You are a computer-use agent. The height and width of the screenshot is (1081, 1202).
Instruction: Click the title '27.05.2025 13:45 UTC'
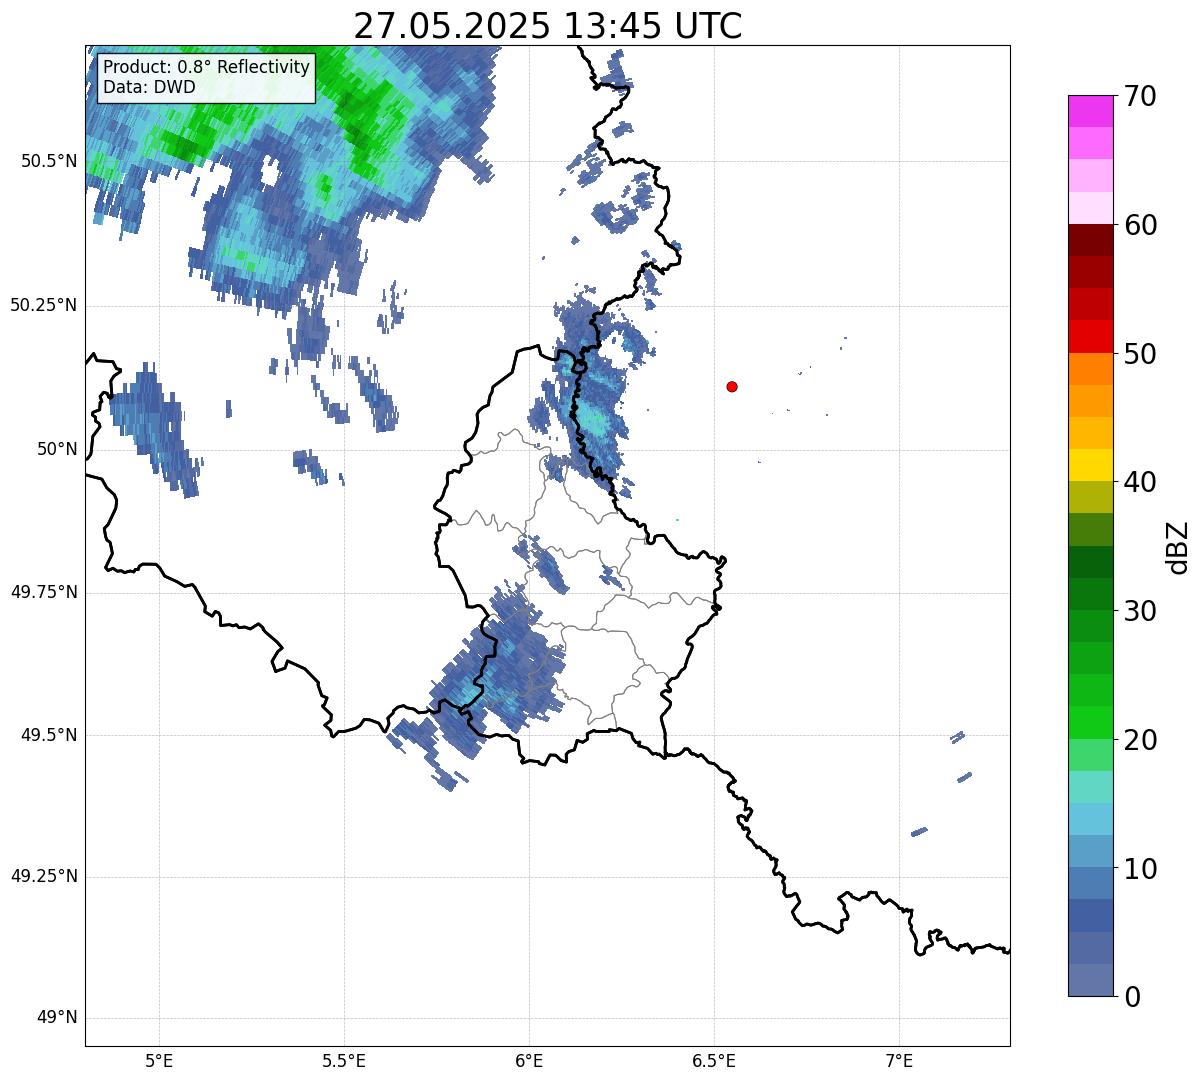[548, 26]
